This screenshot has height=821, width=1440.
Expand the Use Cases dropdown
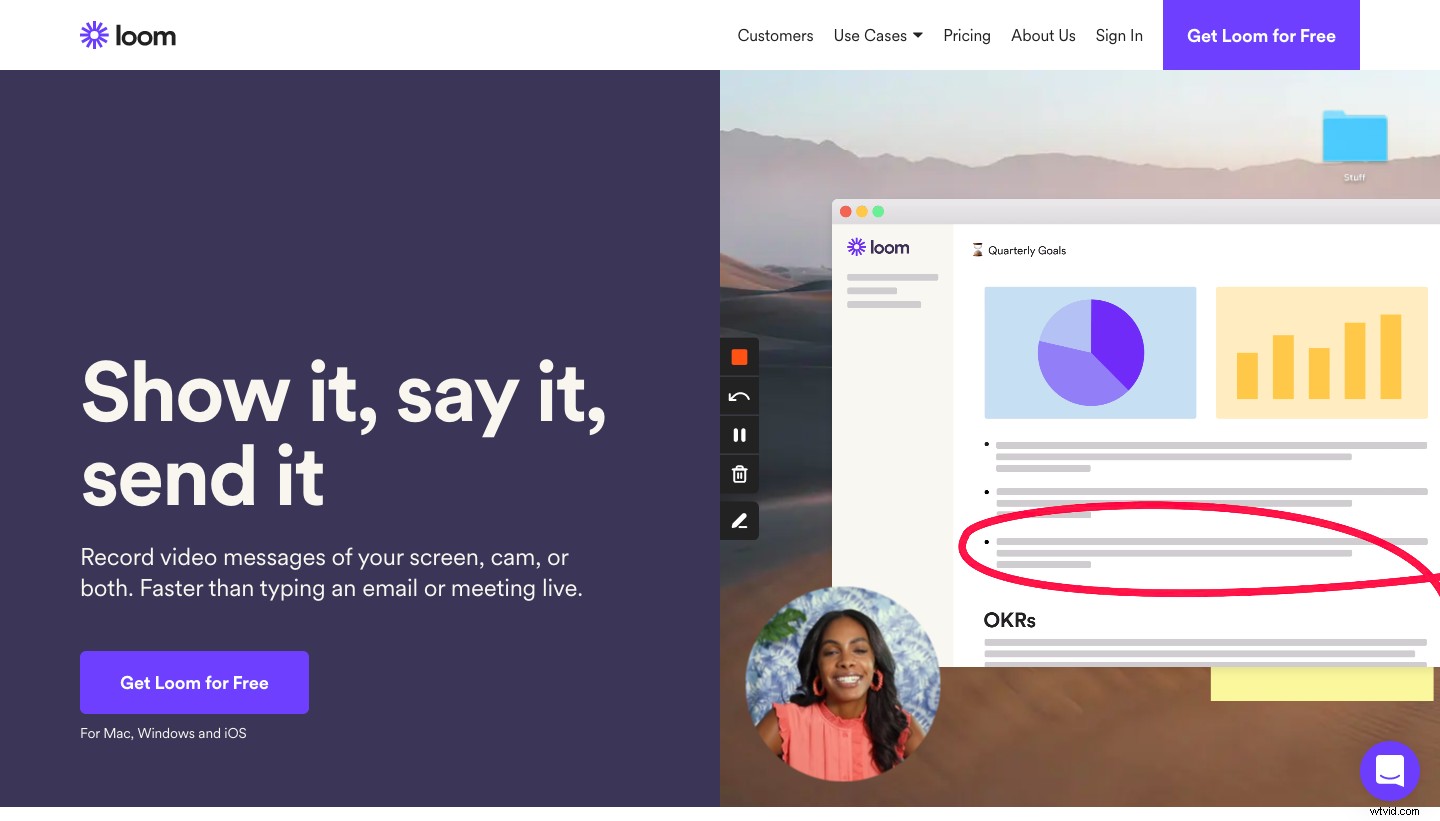click(x=877, y=36)
